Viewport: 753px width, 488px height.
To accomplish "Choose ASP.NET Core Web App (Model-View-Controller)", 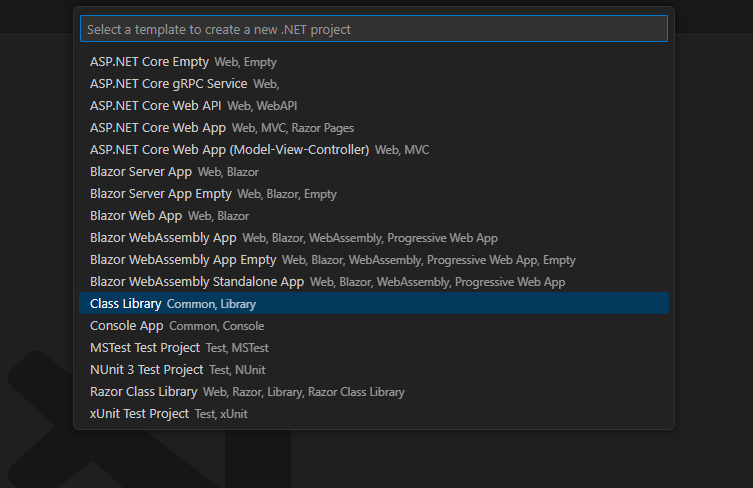I will 374,149.
